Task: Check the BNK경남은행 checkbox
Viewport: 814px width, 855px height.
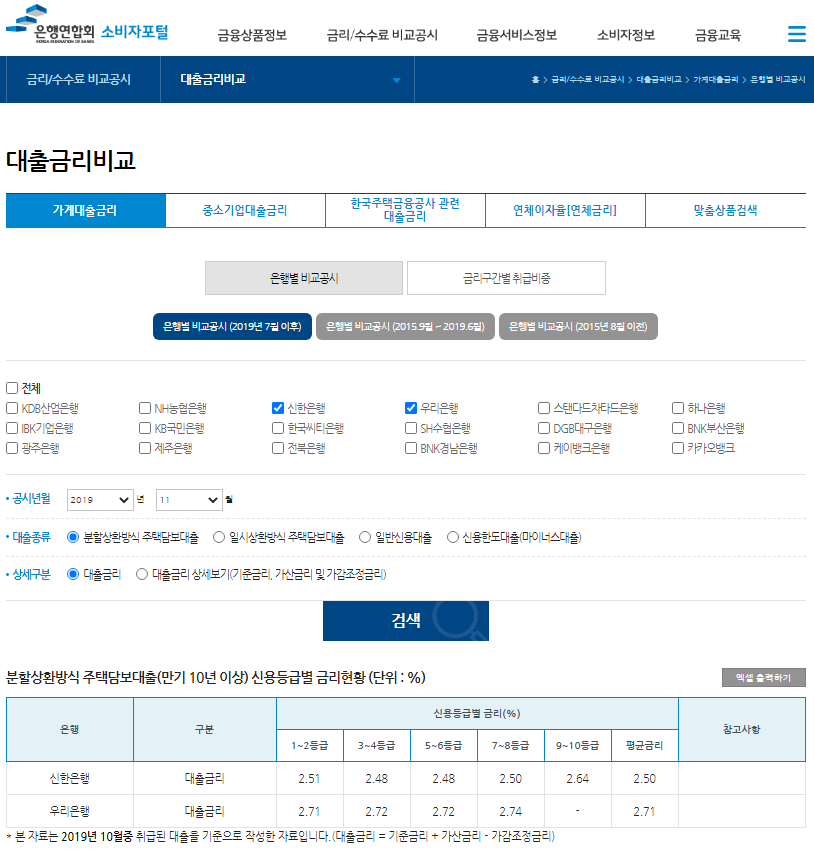Action: click(411, 448)
